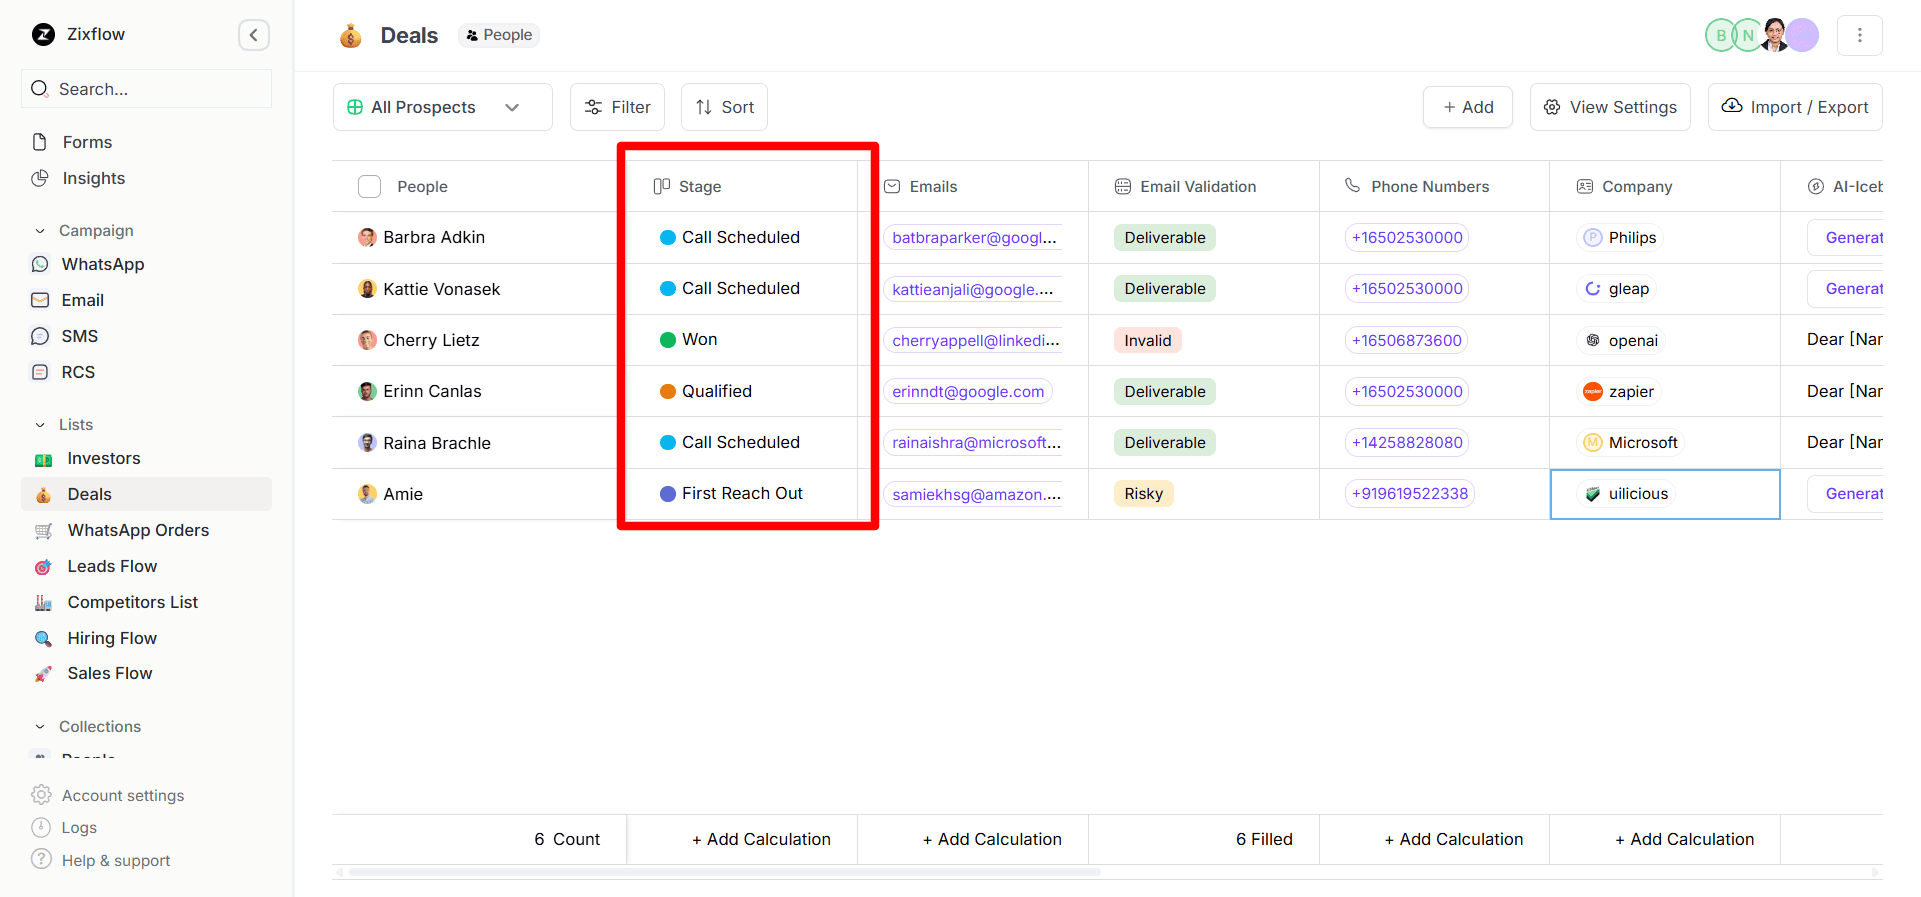Screen dimensions: 1921x897
Task: Collapse the Campaign section
Action: 40,231
